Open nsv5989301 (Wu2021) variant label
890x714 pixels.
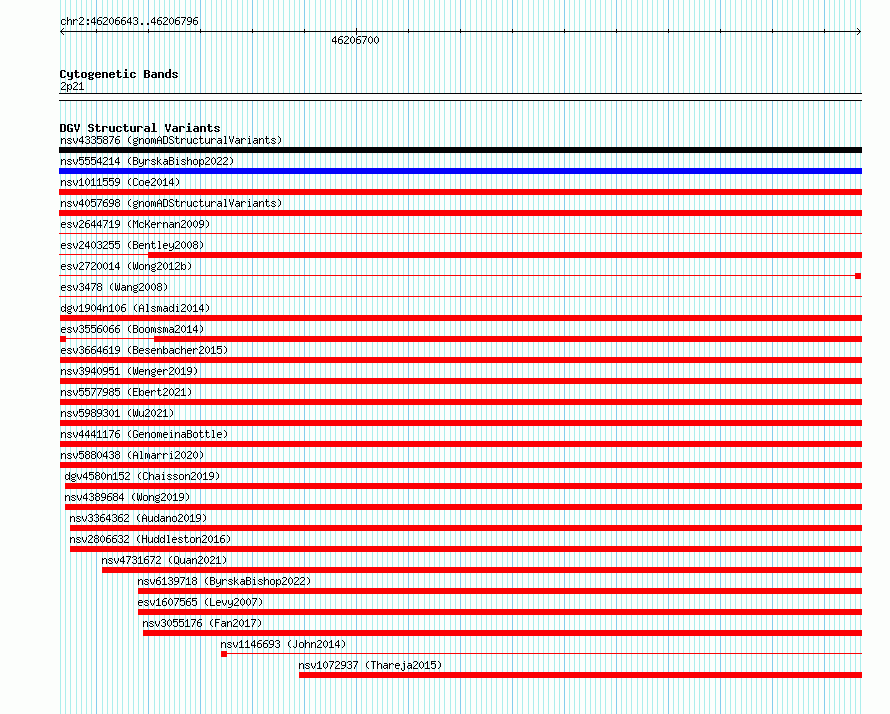click(117, 413)
